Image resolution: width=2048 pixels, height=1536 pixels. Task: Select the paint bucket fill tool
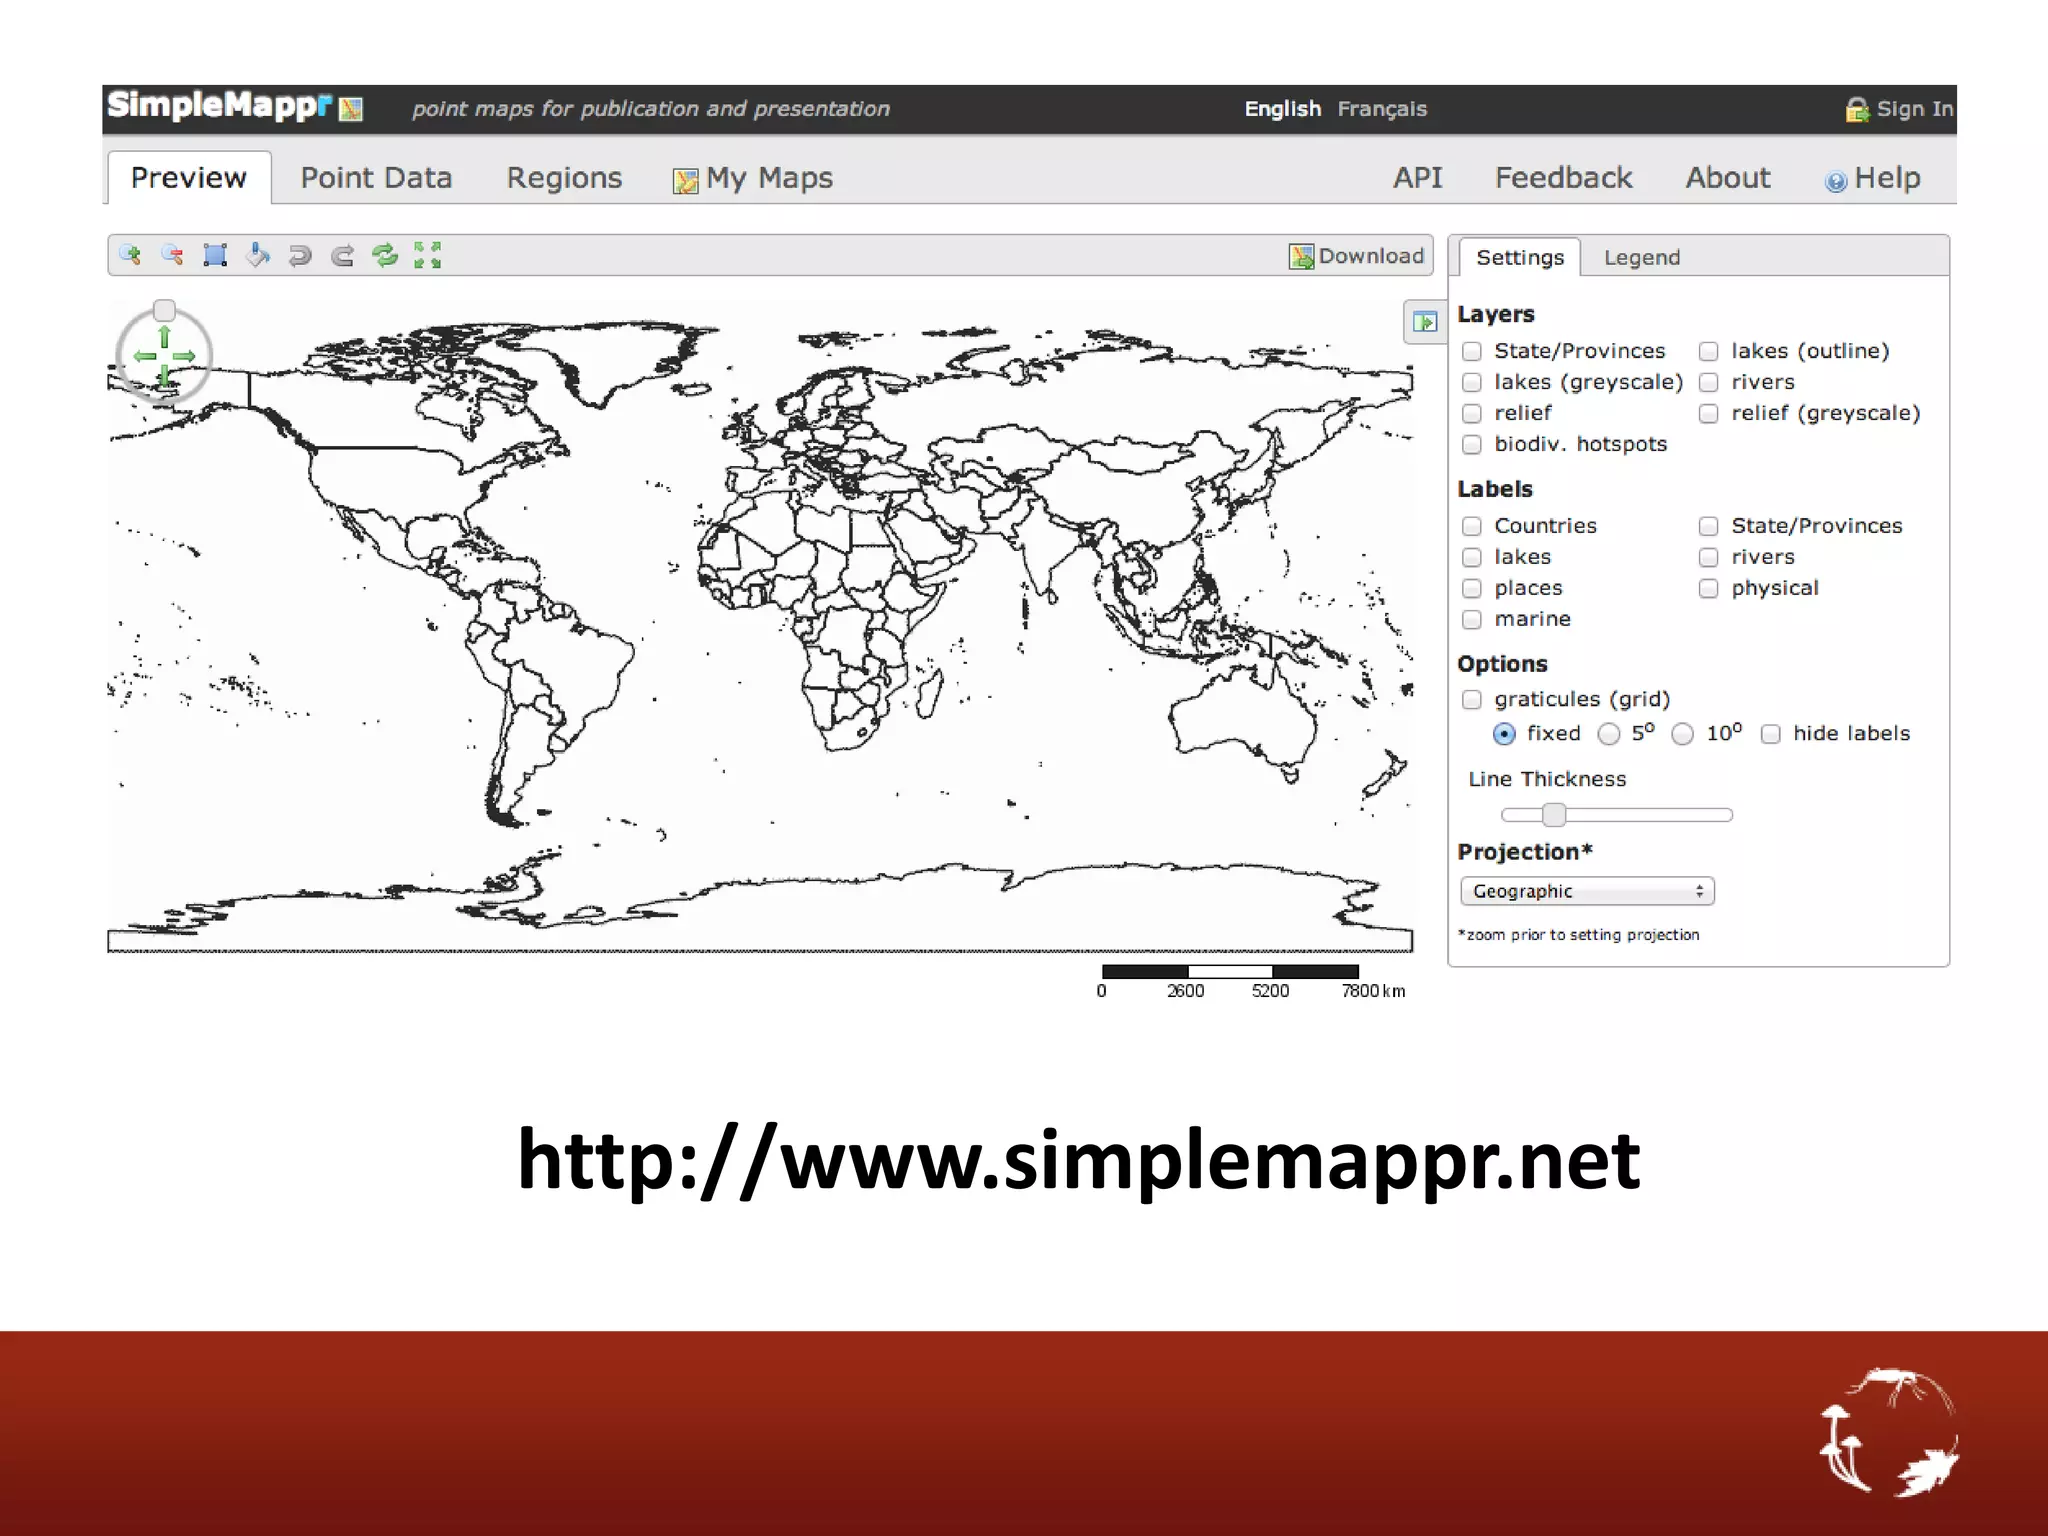tap(258, 255)
